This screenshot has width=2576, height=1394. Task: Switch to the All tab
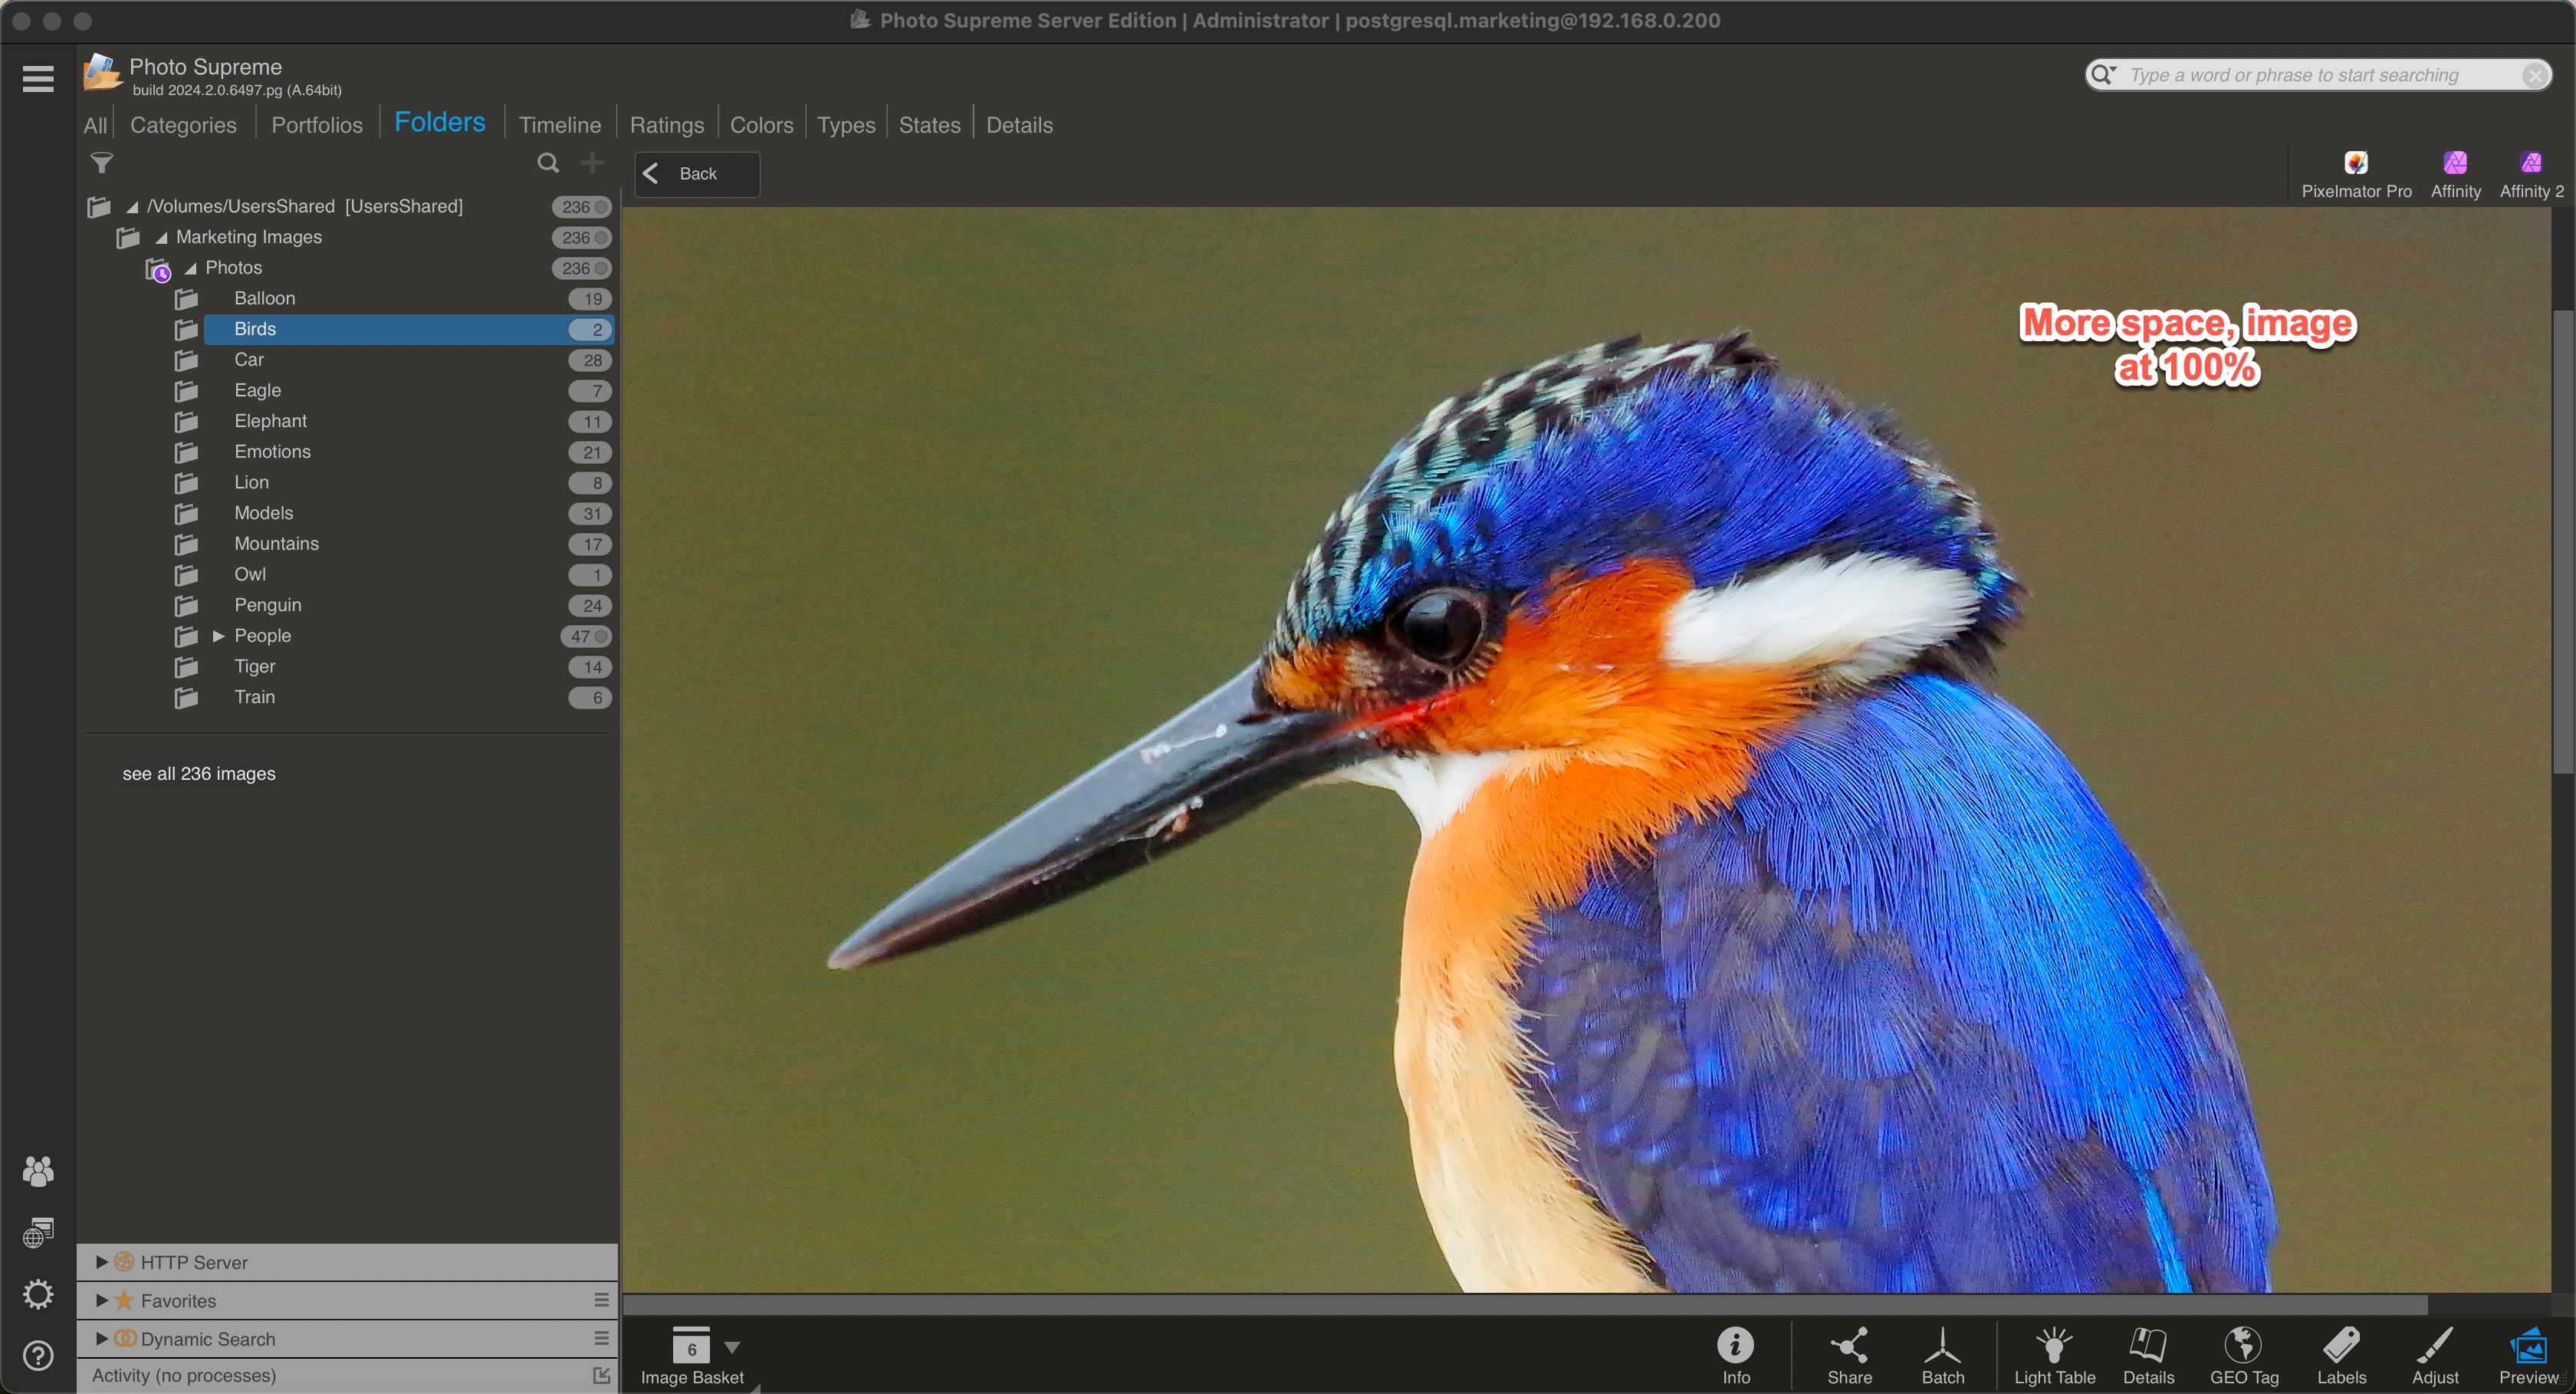pyautogui.click(x=95, y=125)
